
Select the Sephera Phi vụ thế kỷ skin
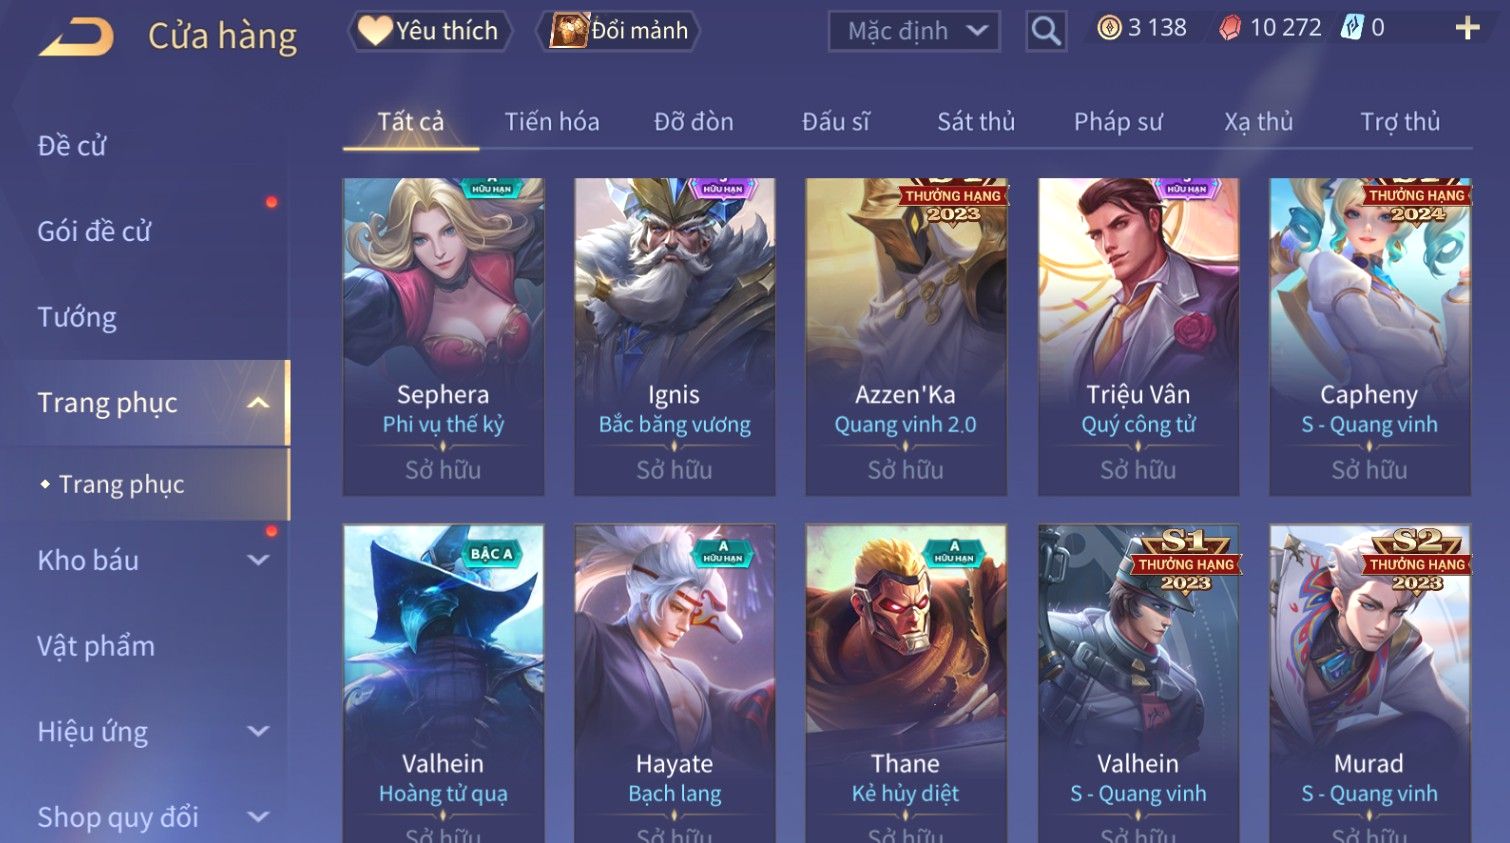coord(443,337)
